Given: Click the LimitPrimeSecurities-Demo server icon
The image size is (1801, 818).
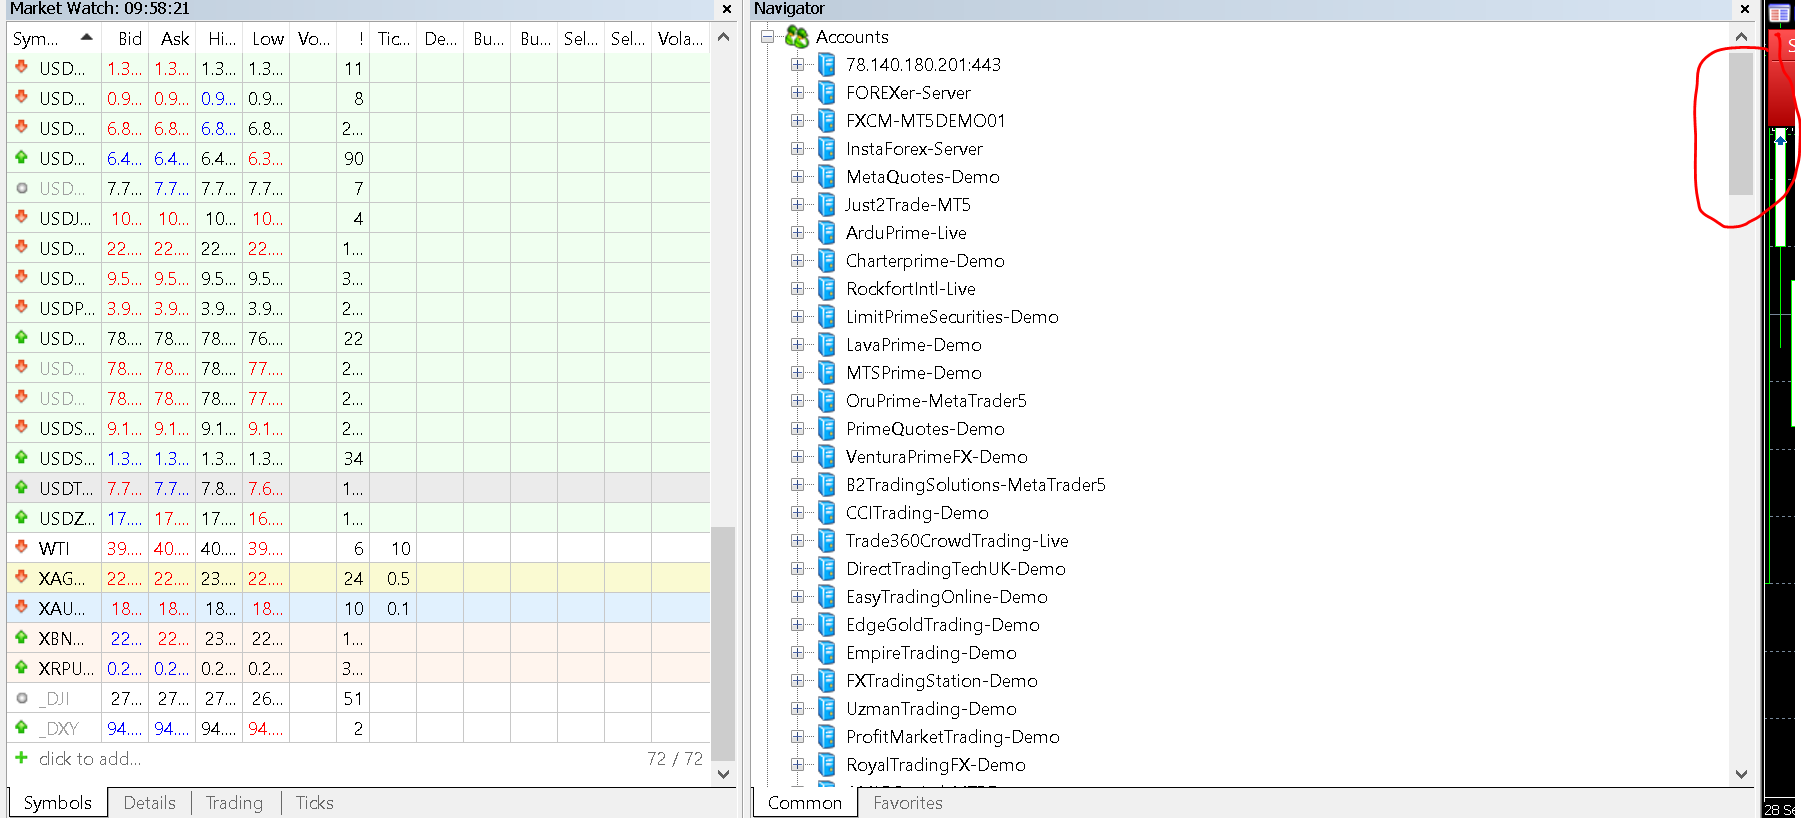Looking at the screenshot, I should pos(826,317).
